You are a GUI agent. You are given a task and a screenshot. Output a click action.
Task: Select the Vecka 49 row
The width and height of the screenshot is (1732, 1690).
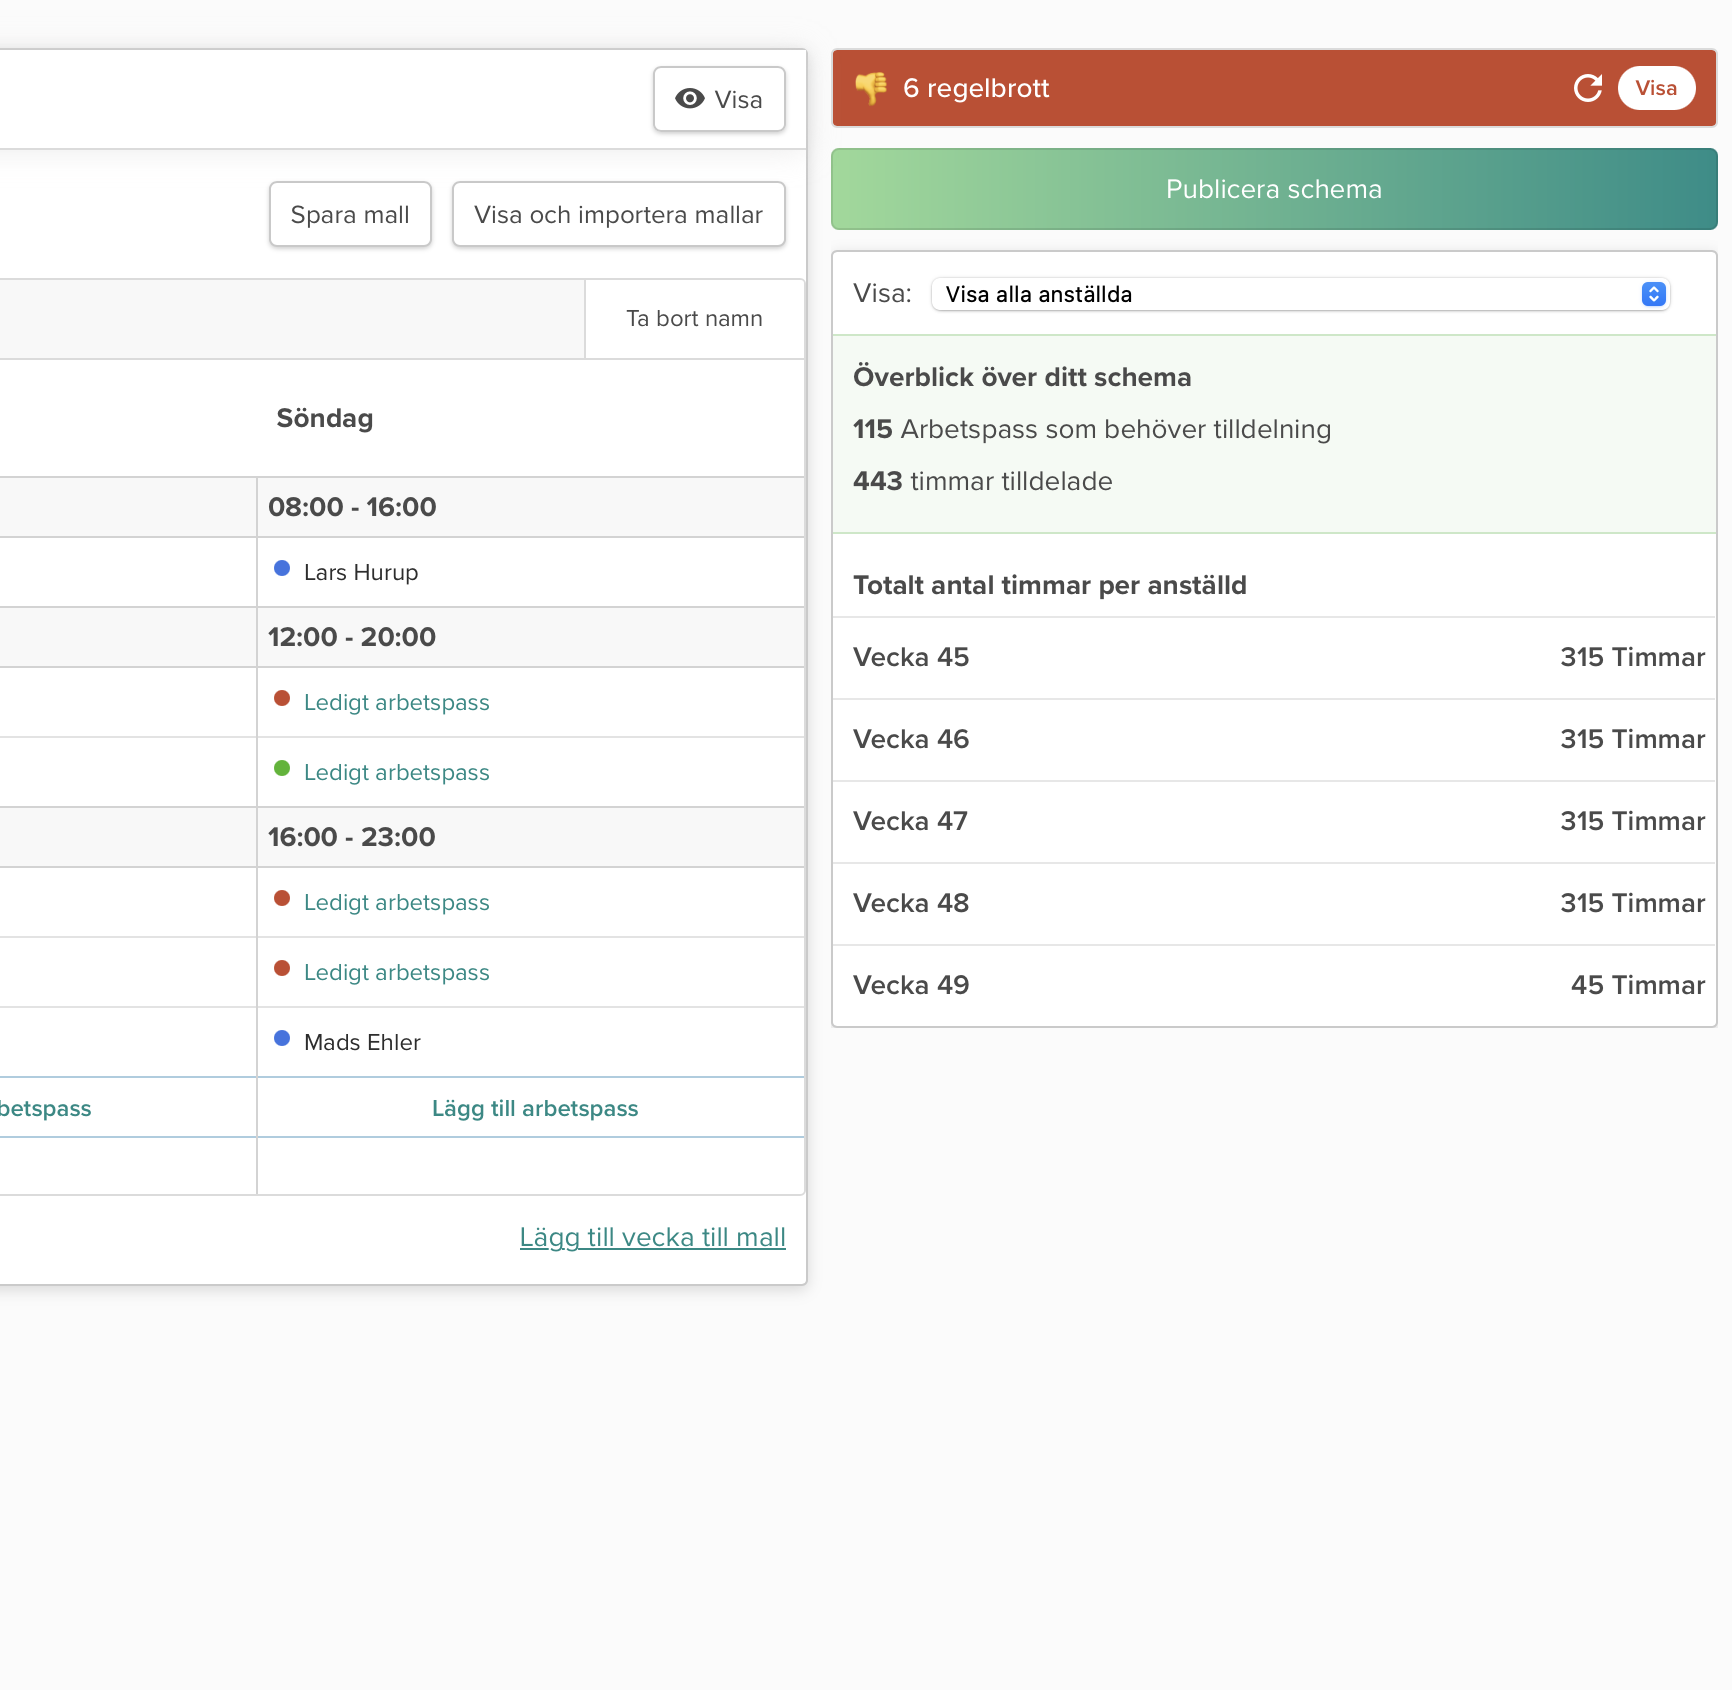pyautogui.click(x=1273, y=985)
